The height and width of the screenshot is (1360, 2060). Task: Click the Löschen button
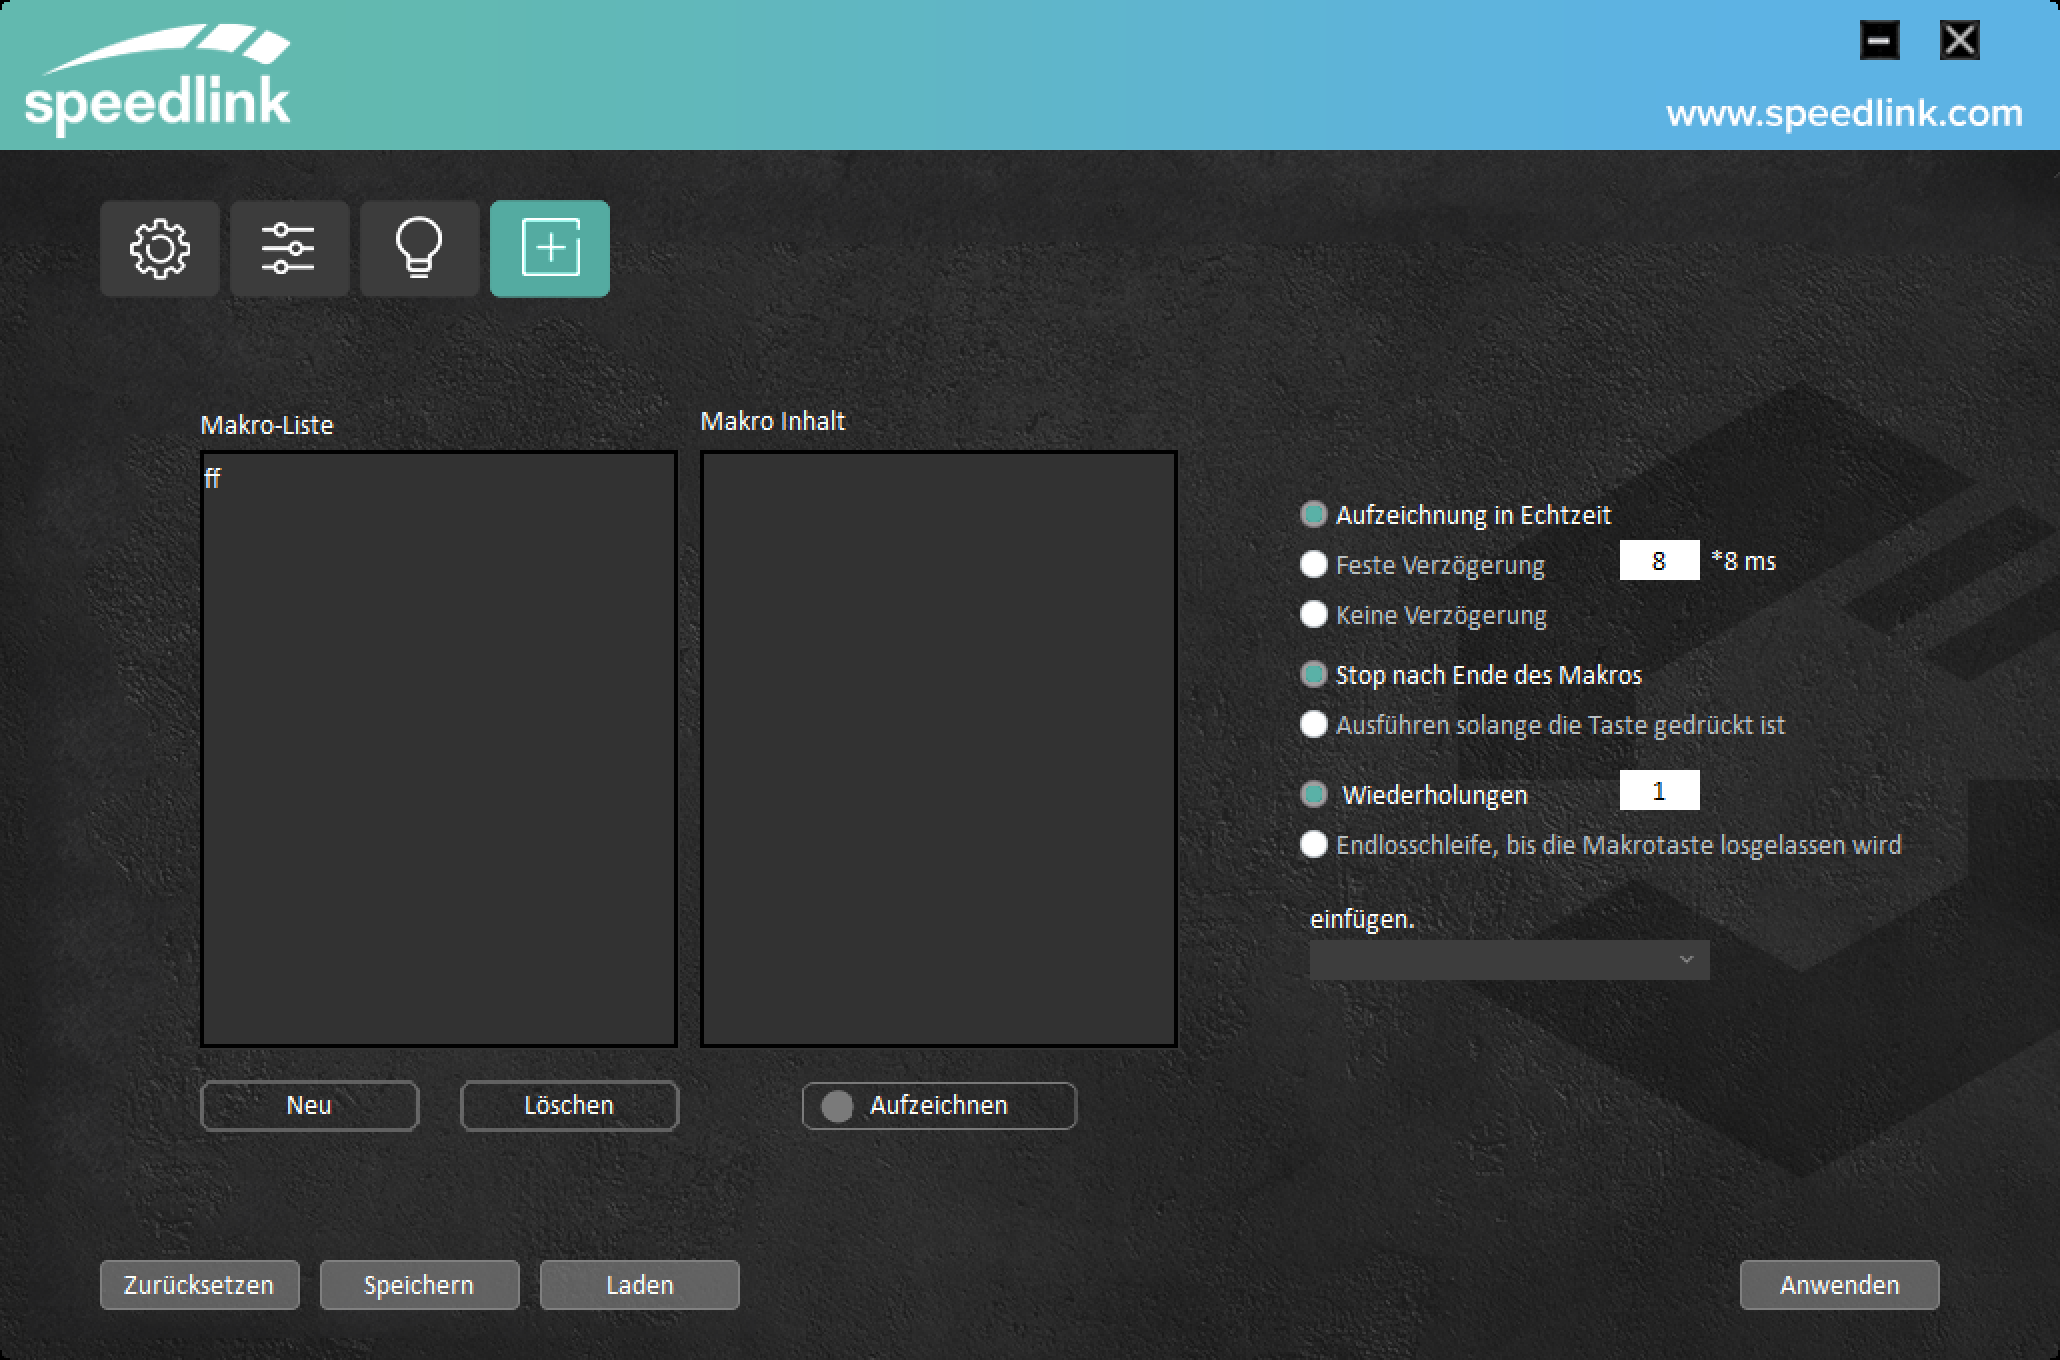pyautogui.click(x=569, y=1105)
